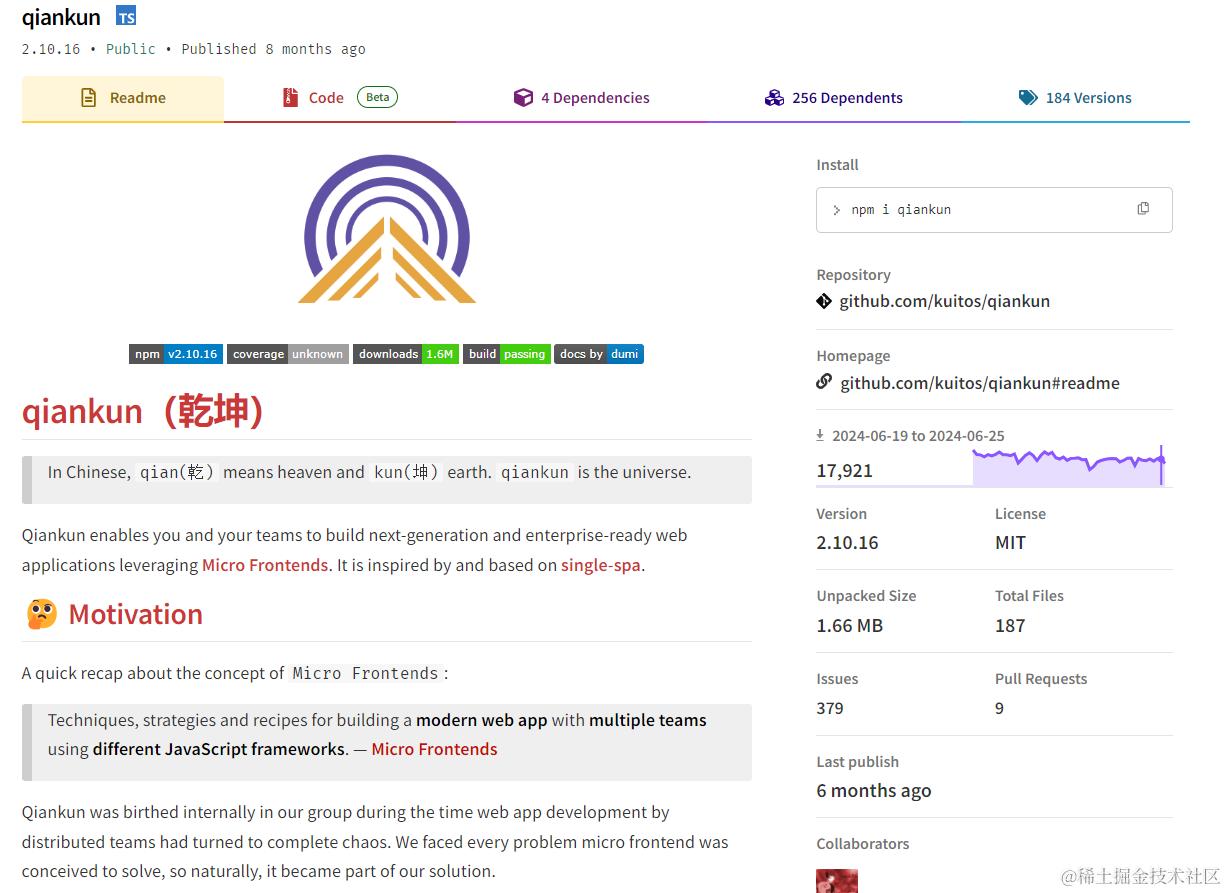
Task: Click the Repository heading
Action: (853, 275)
